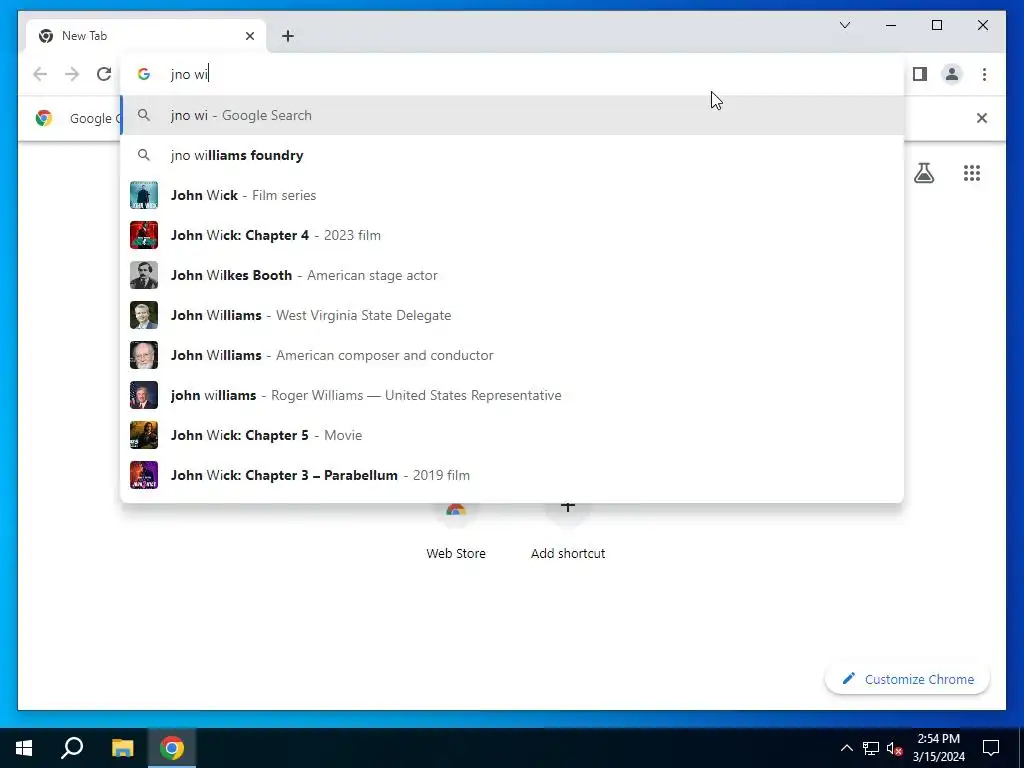Choose John Wilkes Booth suggestion

coord(512,275)
